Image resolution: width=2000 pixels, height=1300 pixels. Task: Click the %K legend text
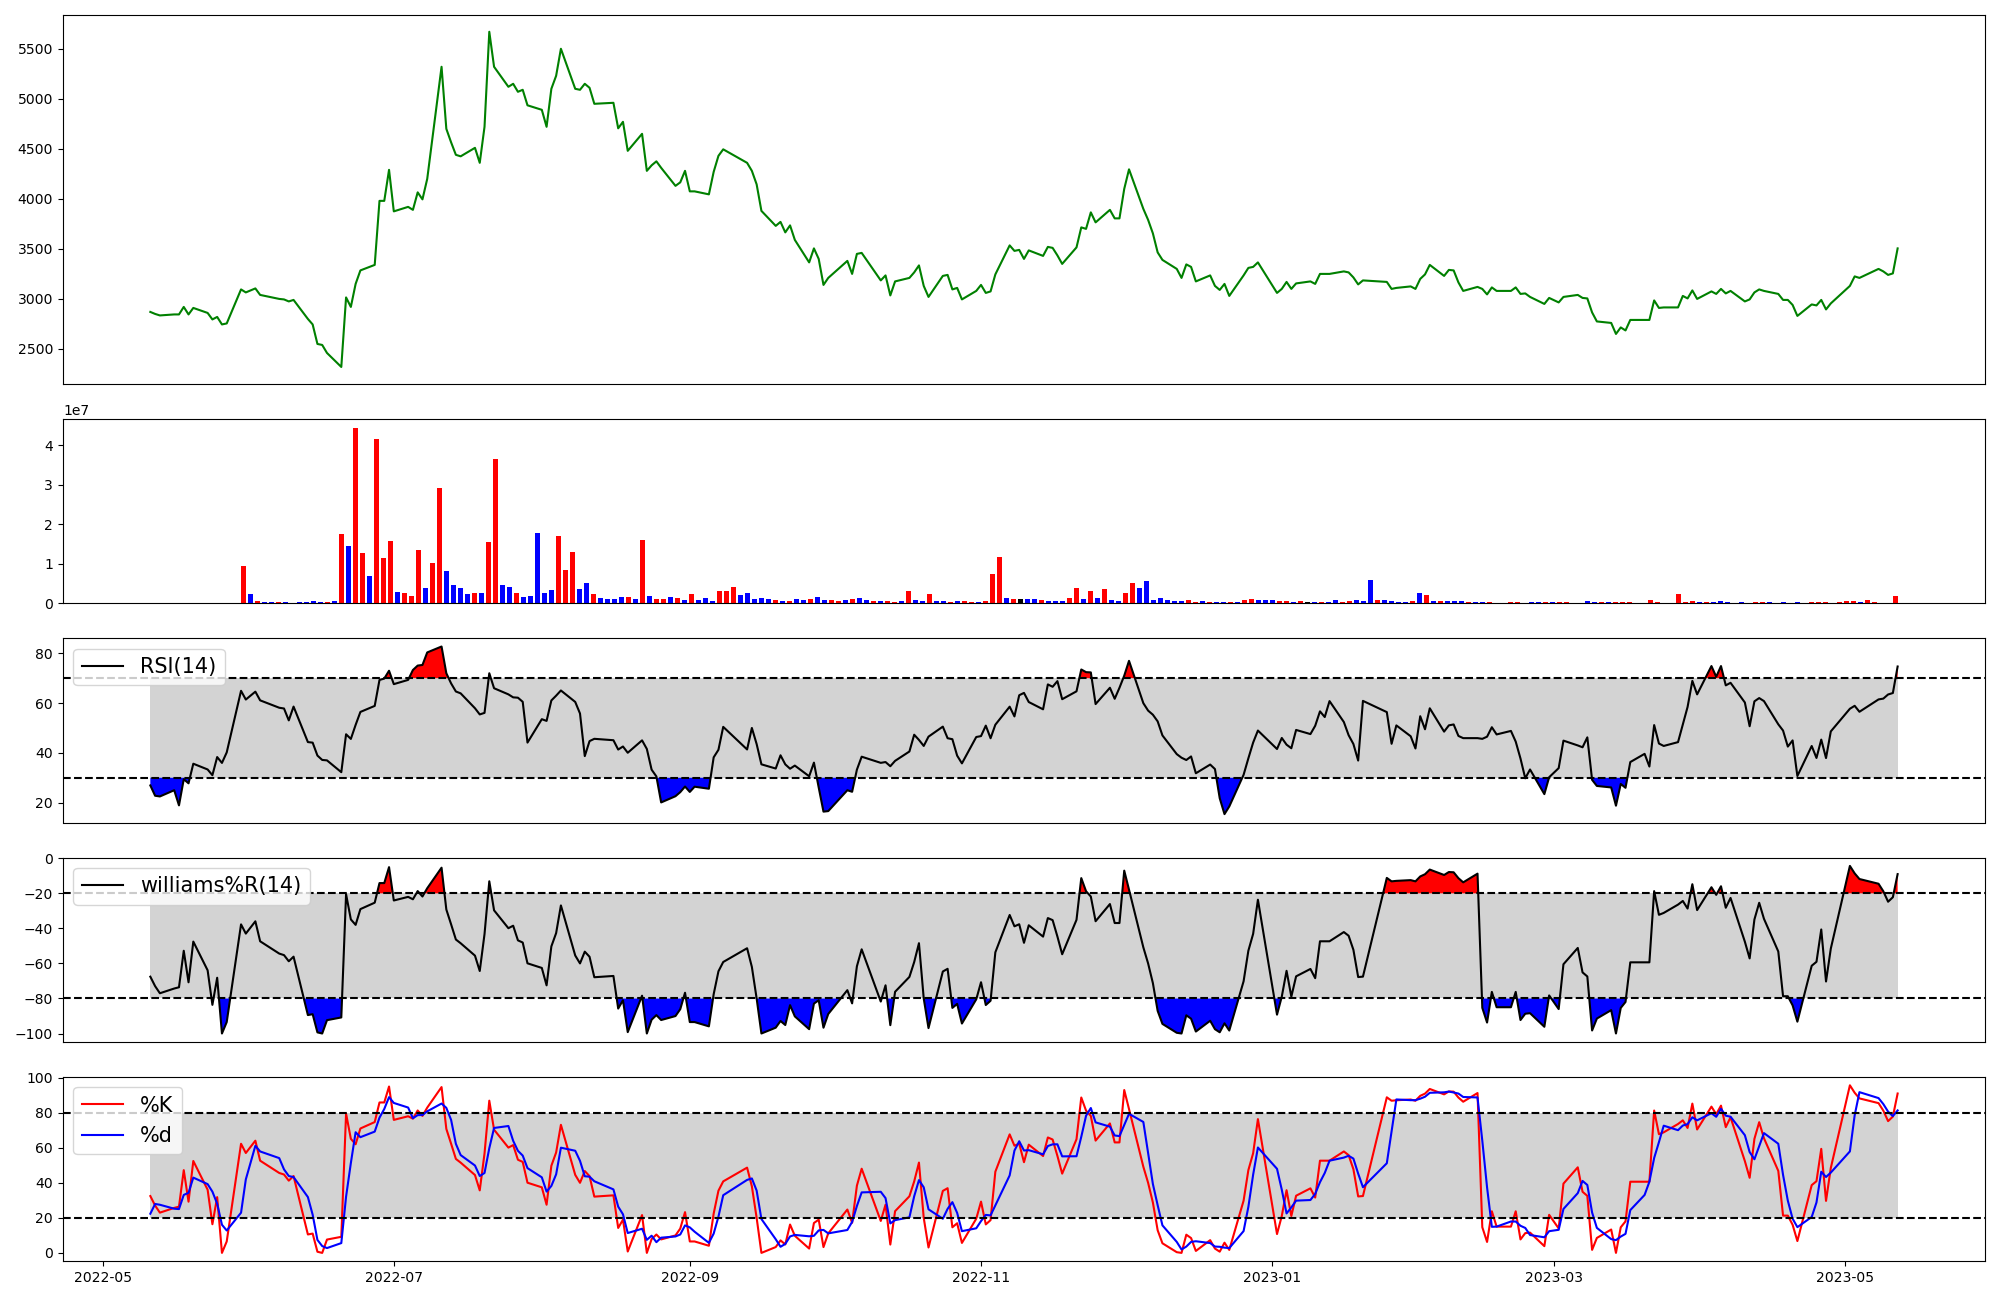[156, 1104]
